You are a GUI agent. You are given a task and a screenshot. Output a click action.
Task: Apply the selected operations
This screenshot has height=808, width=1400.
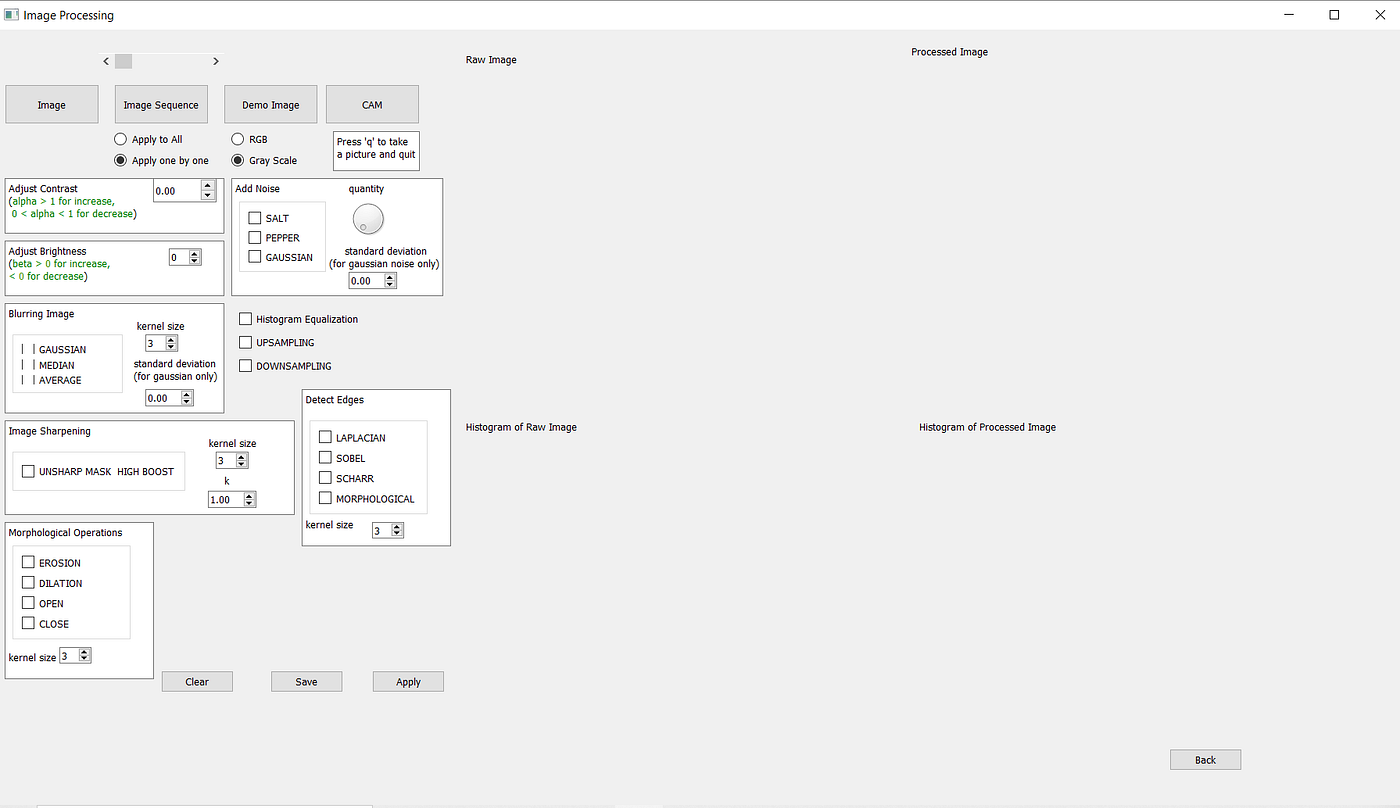(x=407, y=681)
